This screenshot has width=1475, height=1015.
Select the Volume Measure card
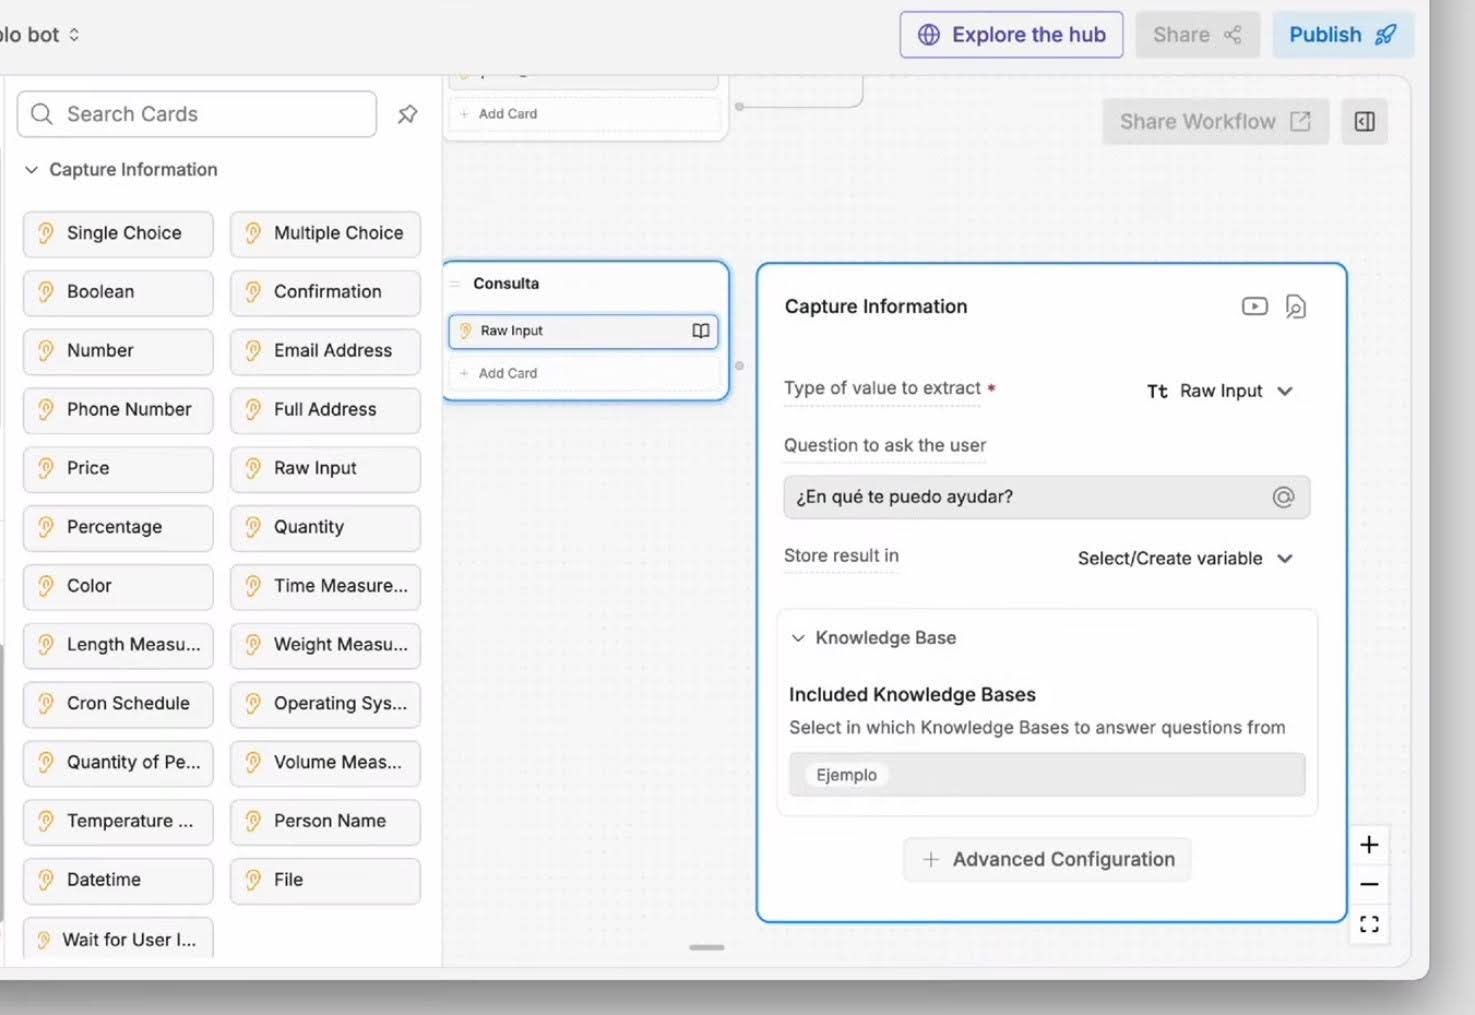click(325, 763)
